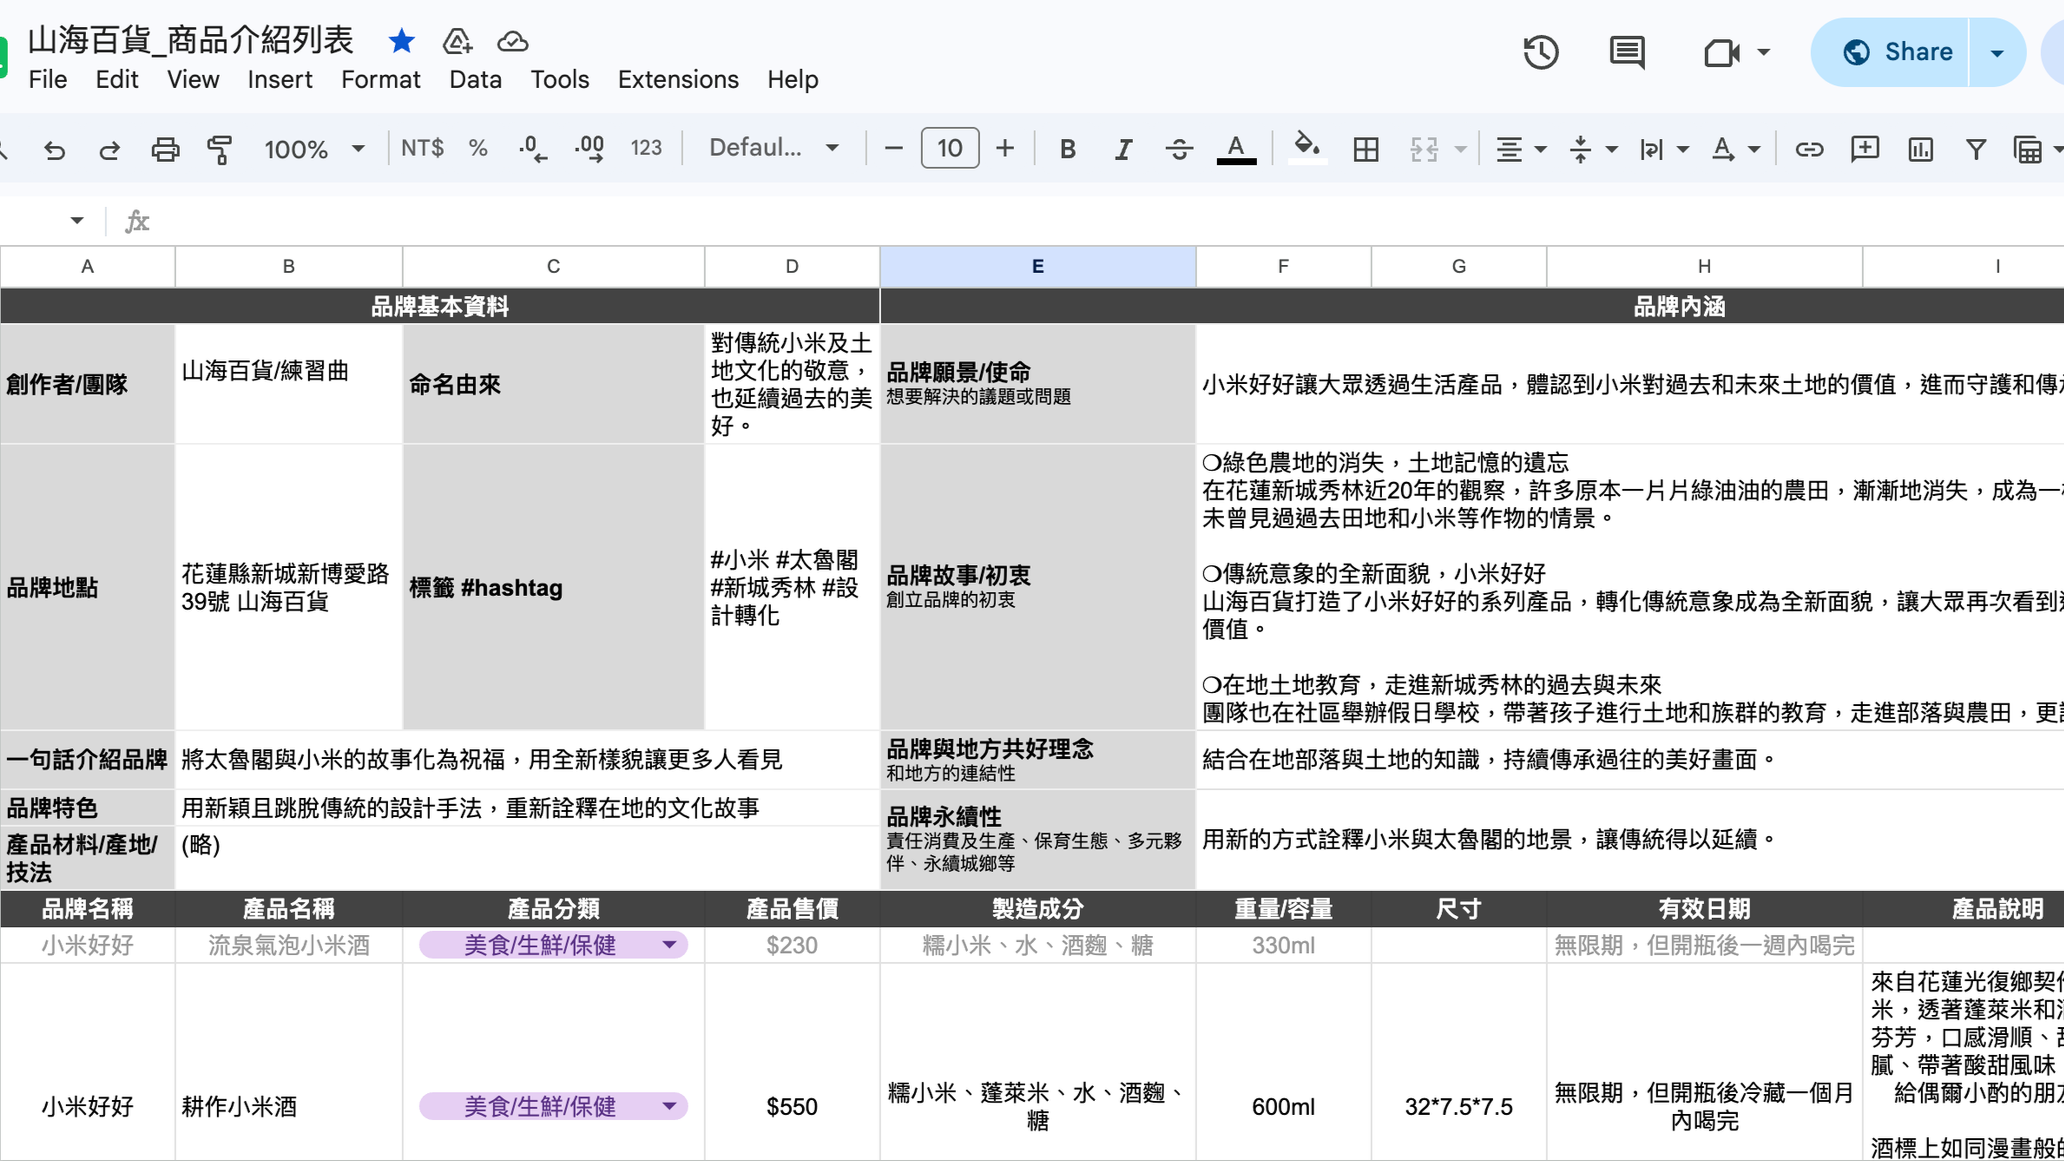The height and width of the screenshot is (1161, 2064).
Task: Open the Help menu
Action: pos(793,79)
